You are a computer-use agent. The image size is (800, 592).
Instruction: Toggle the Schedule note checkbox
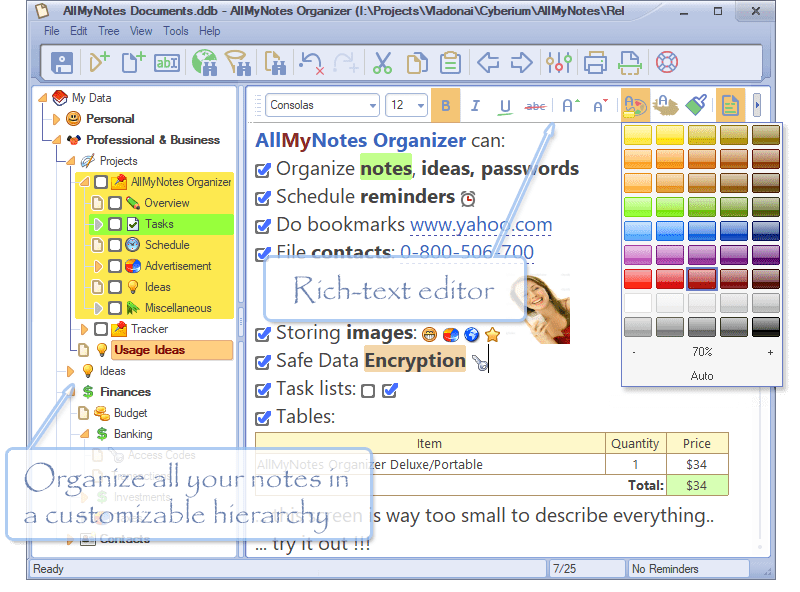click(x=115, y=245)
